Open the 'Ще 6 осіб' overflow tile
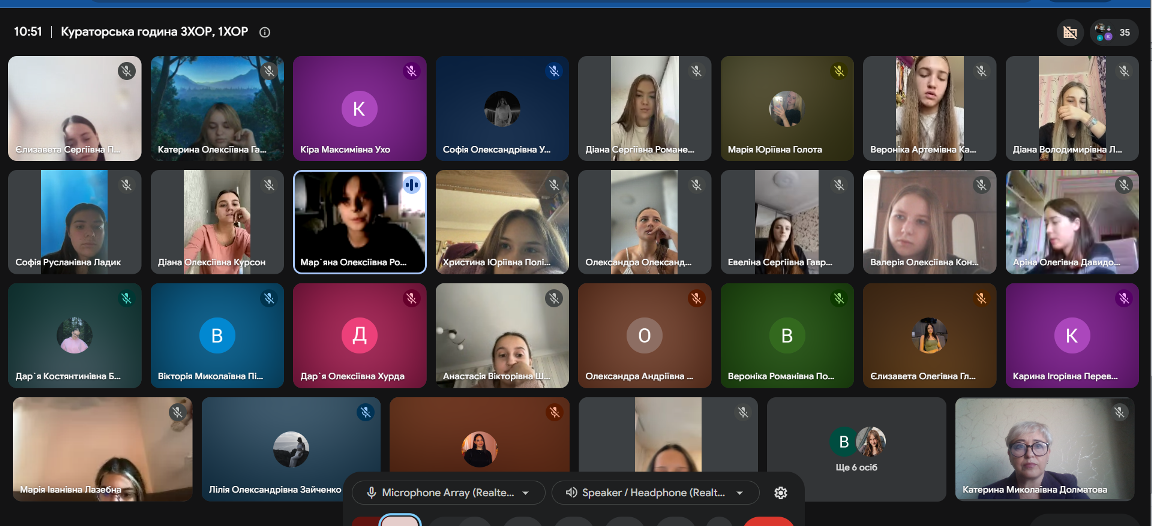The image size is (1152, 526). tap(857, 450)
